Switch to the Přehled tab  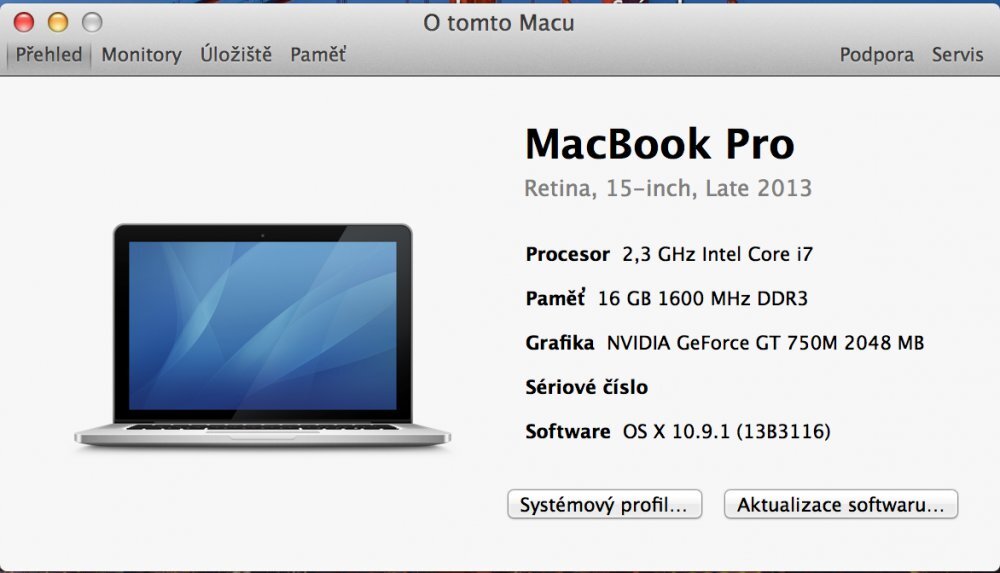[x=48, y=54]
